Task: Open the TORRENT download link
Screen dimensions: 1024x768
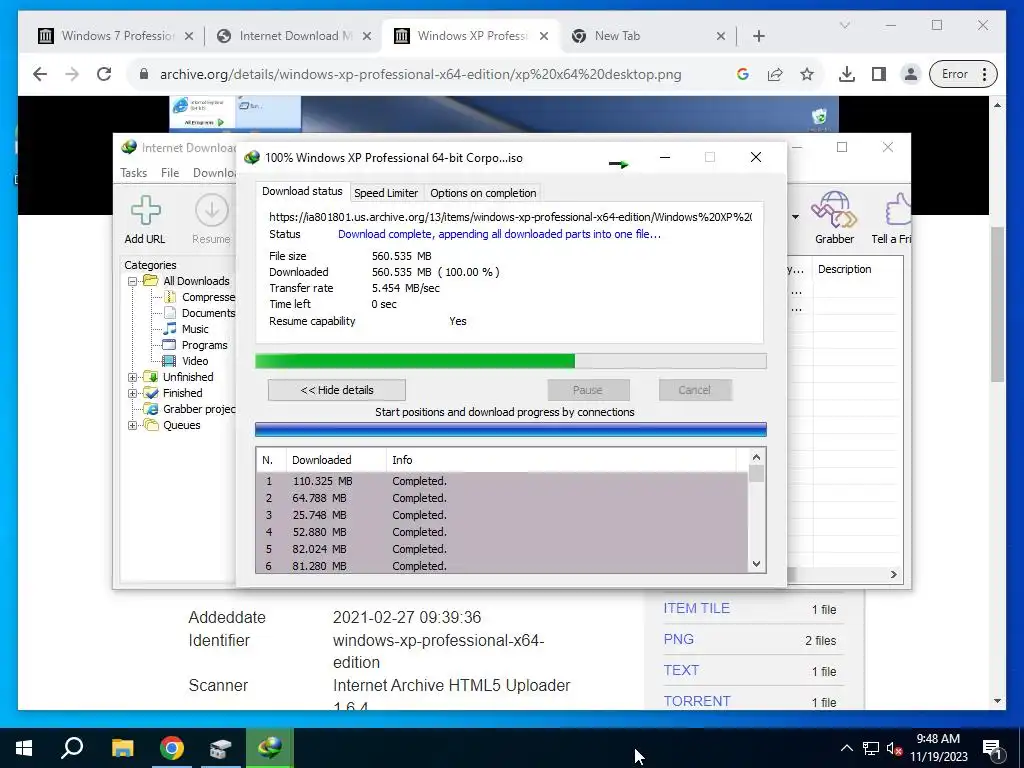Action: (x=697, y=701)
